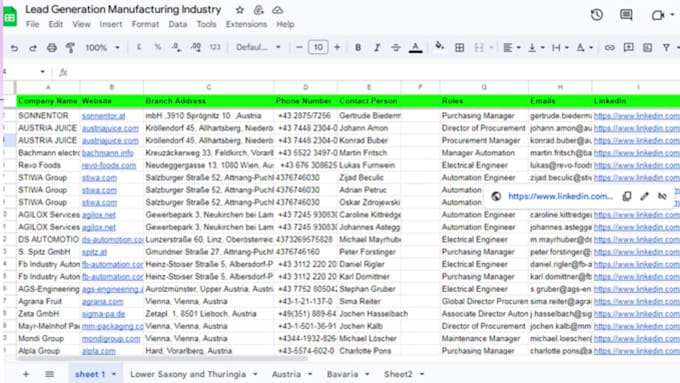Open the Extensions menu

[246, 24]
